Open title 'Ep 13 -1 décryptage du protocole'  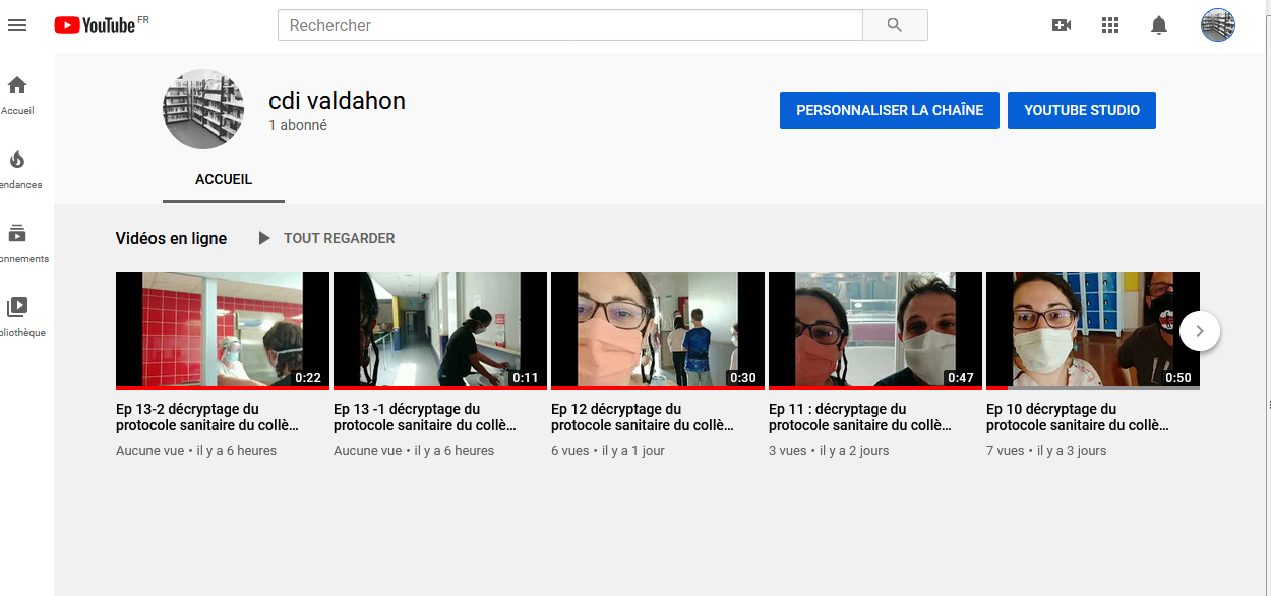pyautogui.click(x=425, y=417)
